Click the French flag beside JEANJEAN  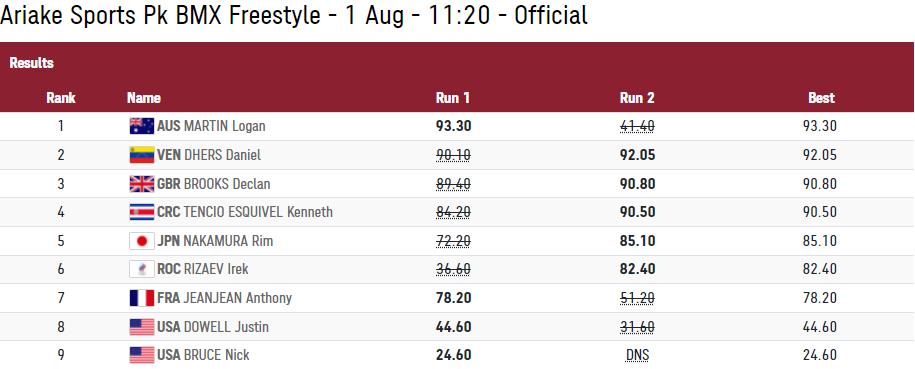[142, 298]
